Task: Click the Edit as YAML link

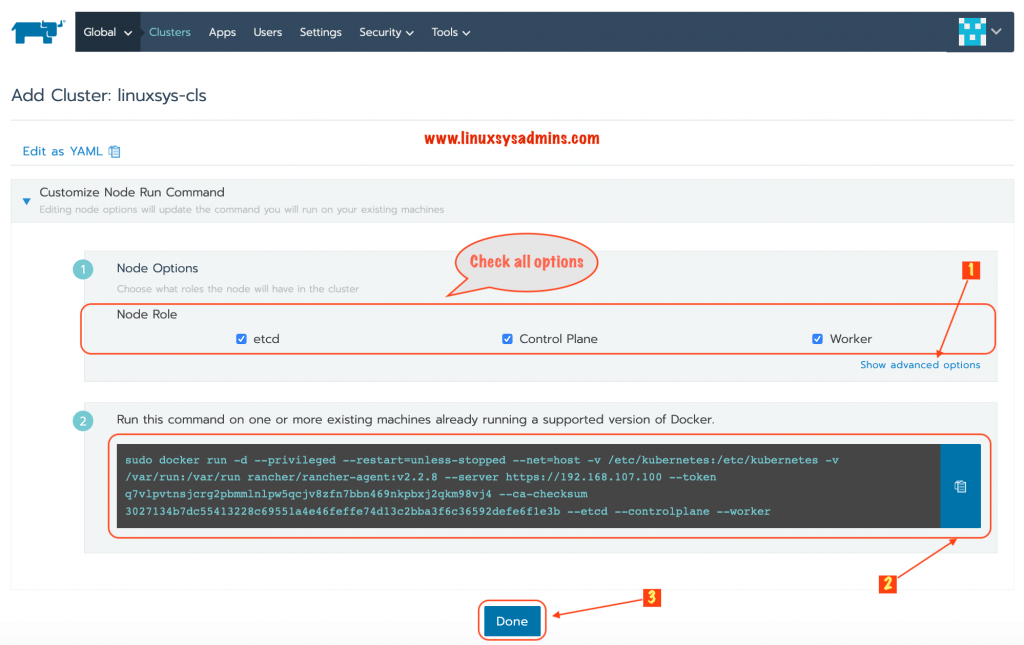Action: tap(63, 151)
